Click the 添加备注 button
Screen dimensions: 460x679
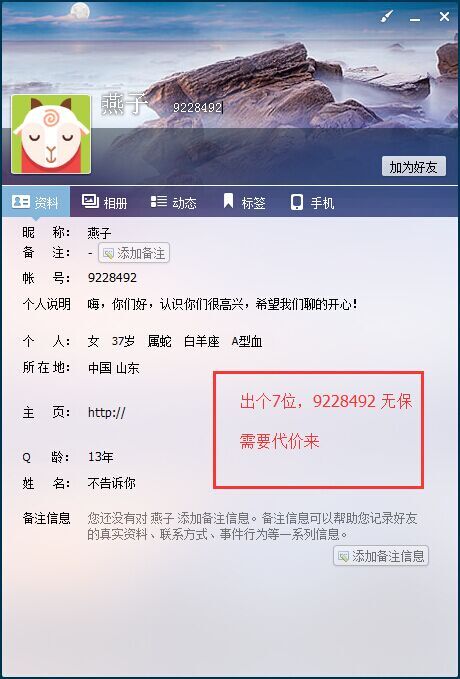click(134, 253)
